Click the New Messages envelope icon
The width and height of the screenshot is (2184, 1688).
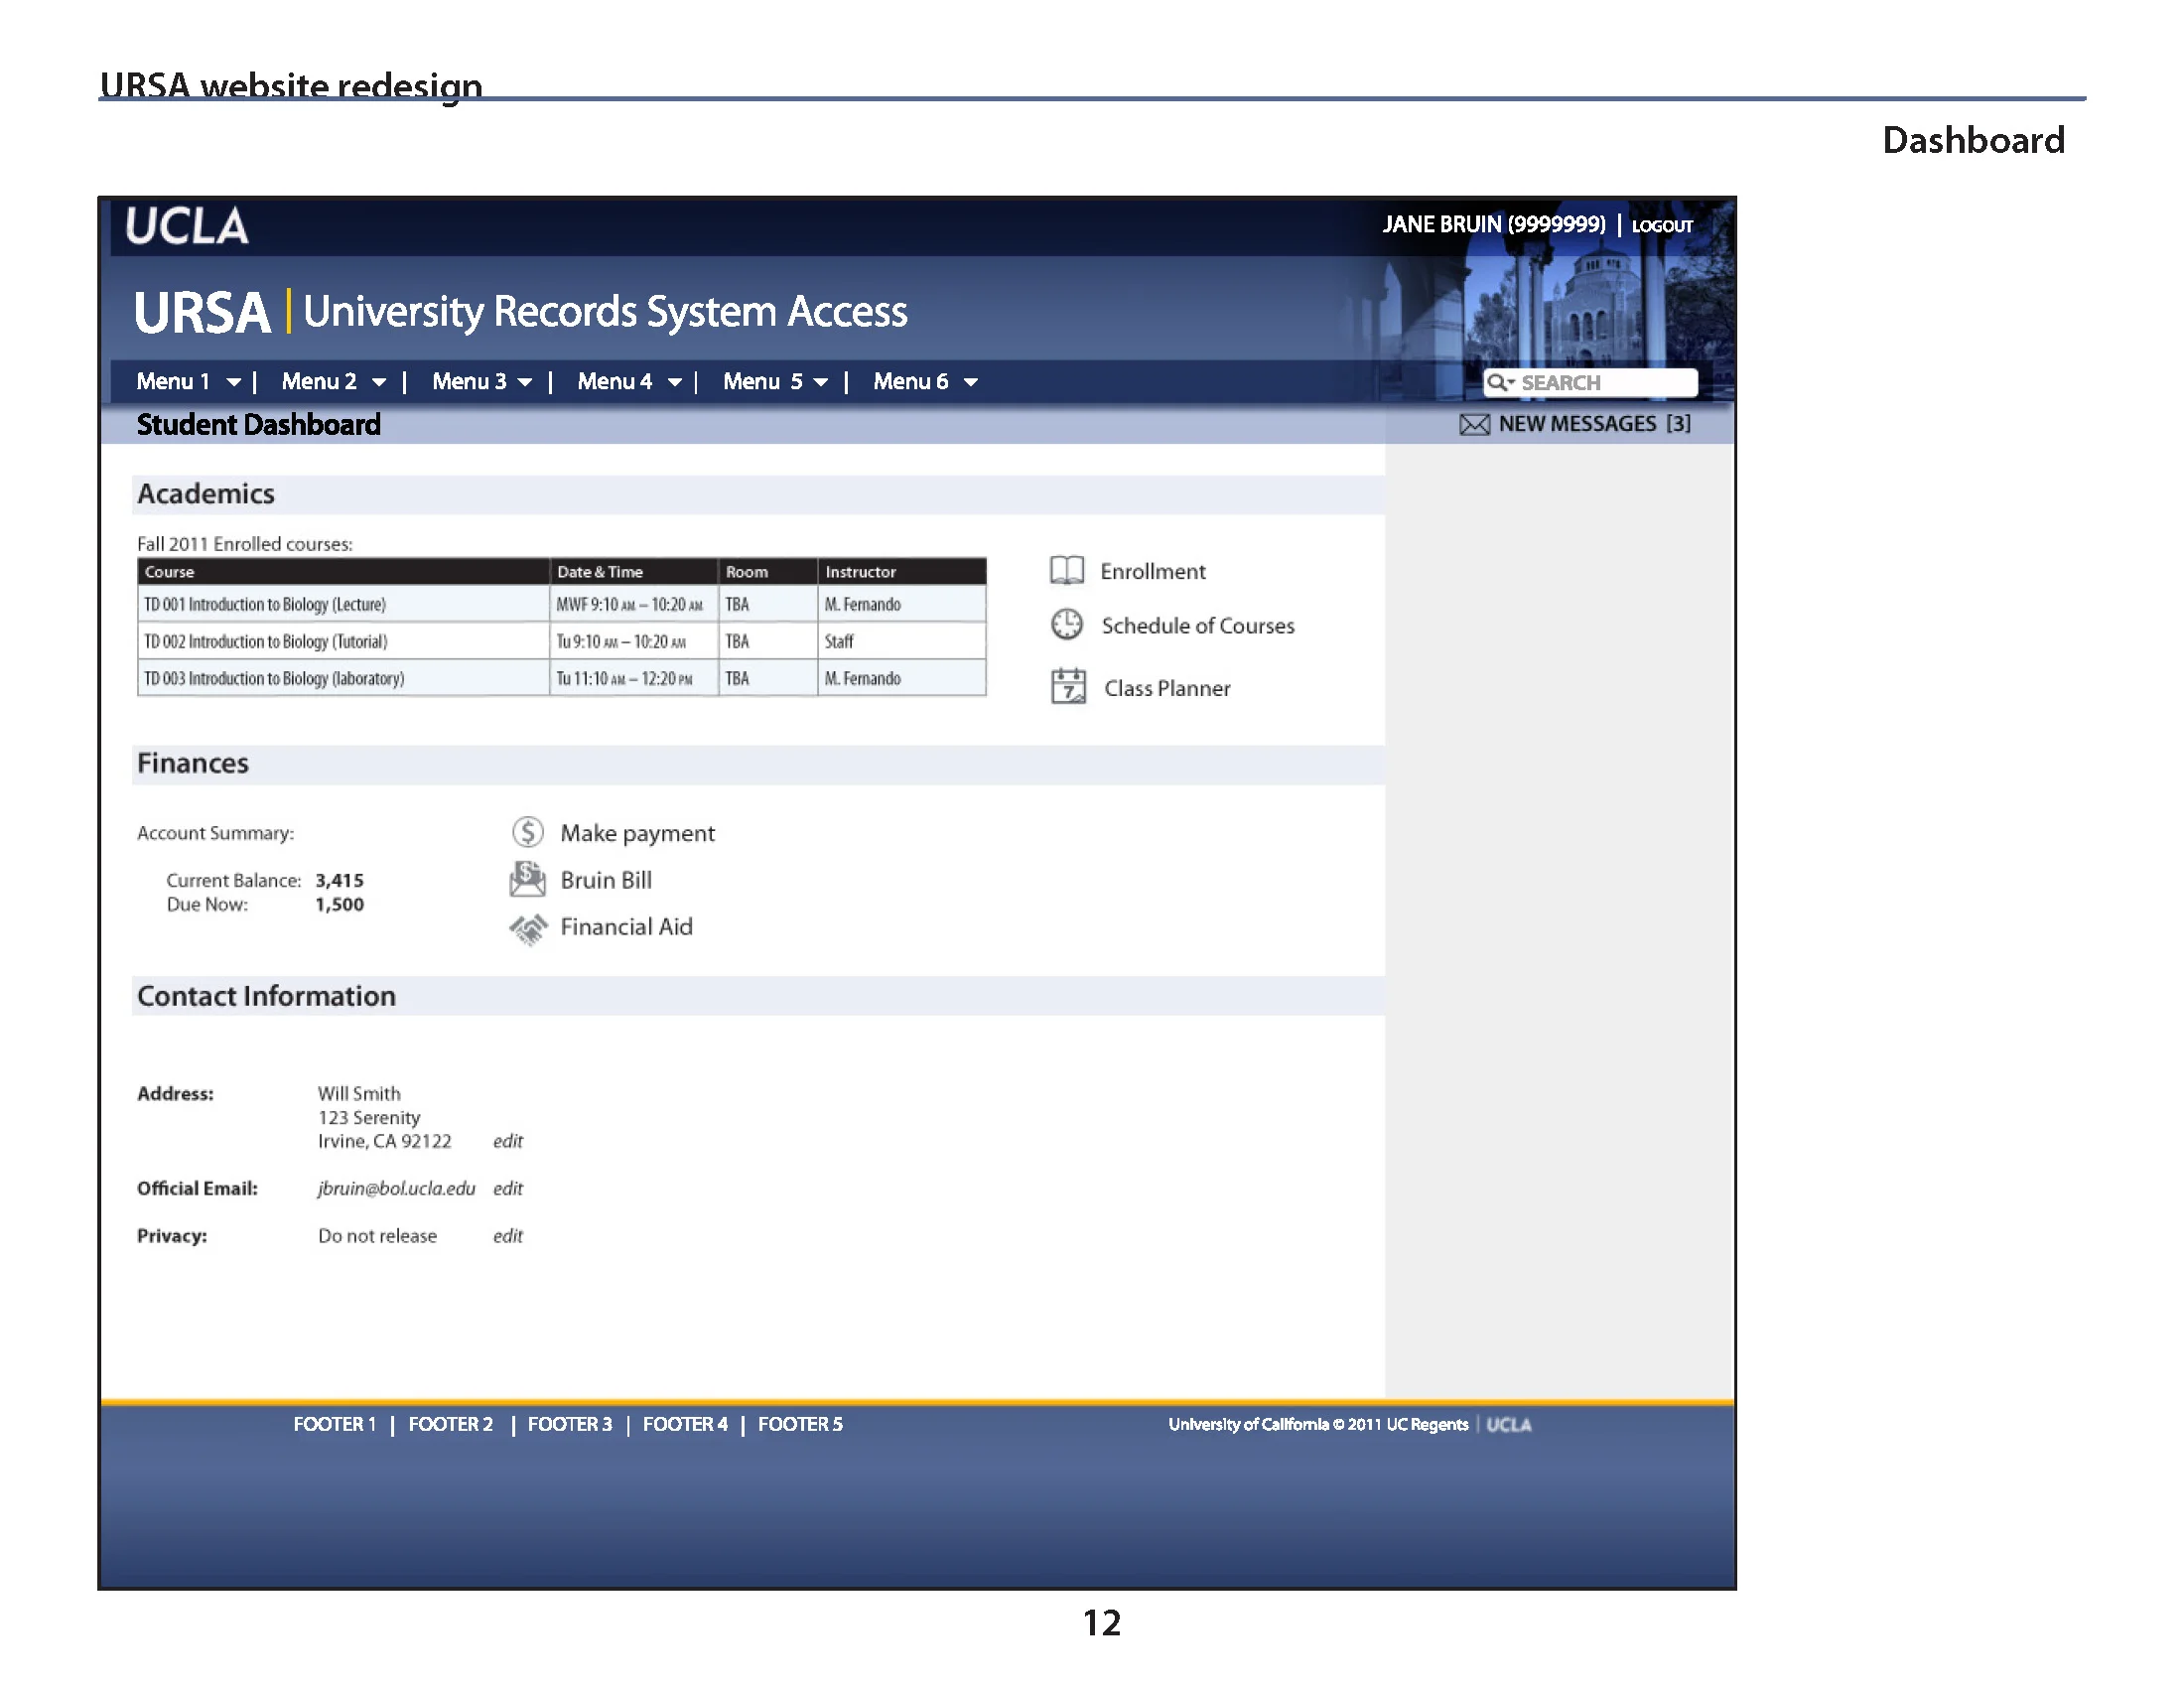[1474, 424]
